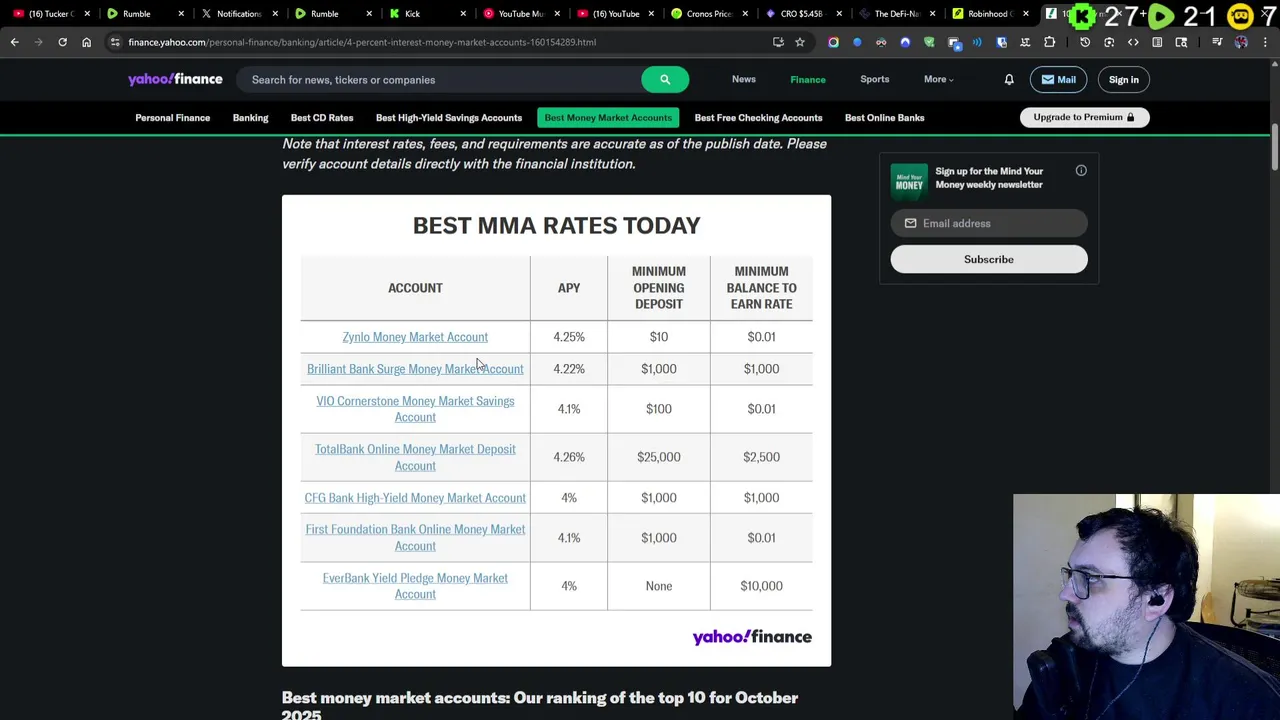The image size is (1280, 720).
Task: Focus the Yahoo Finance search field
Action: click(x=440, y=80)
